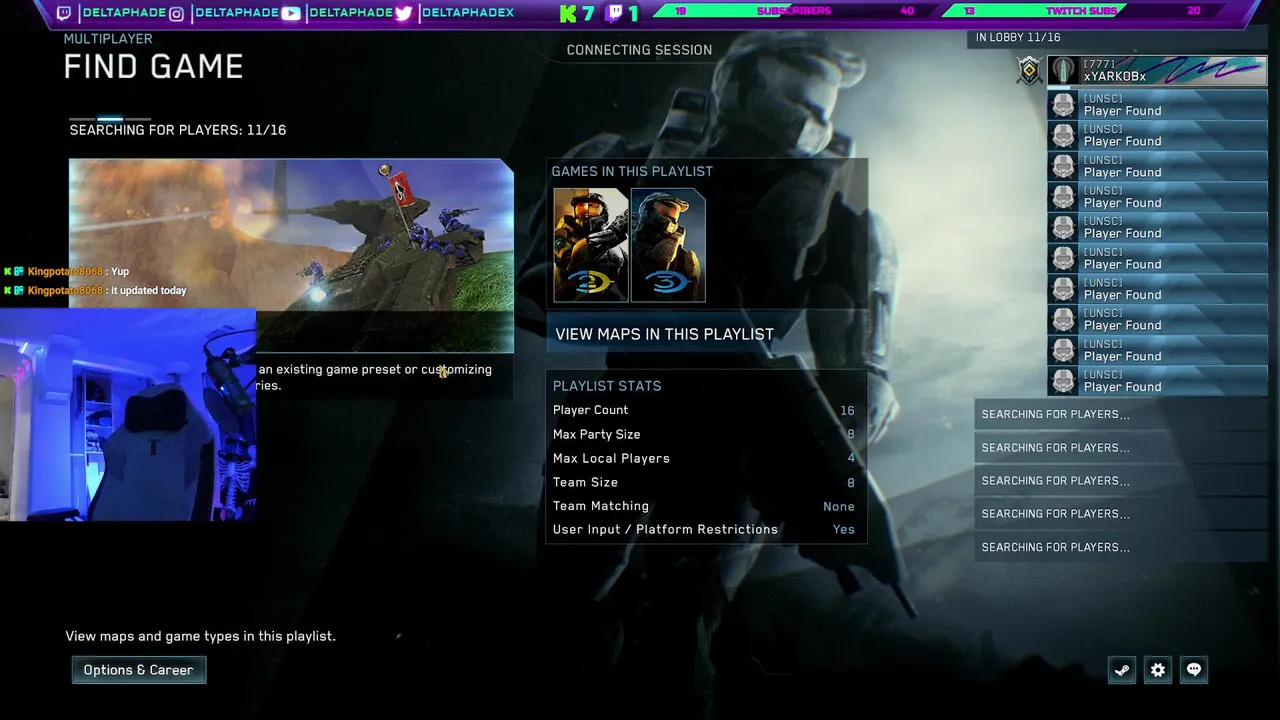Click 'View maps and game types in this playlist.'
Screen dimensions: 1280x720
pos(201,636)
